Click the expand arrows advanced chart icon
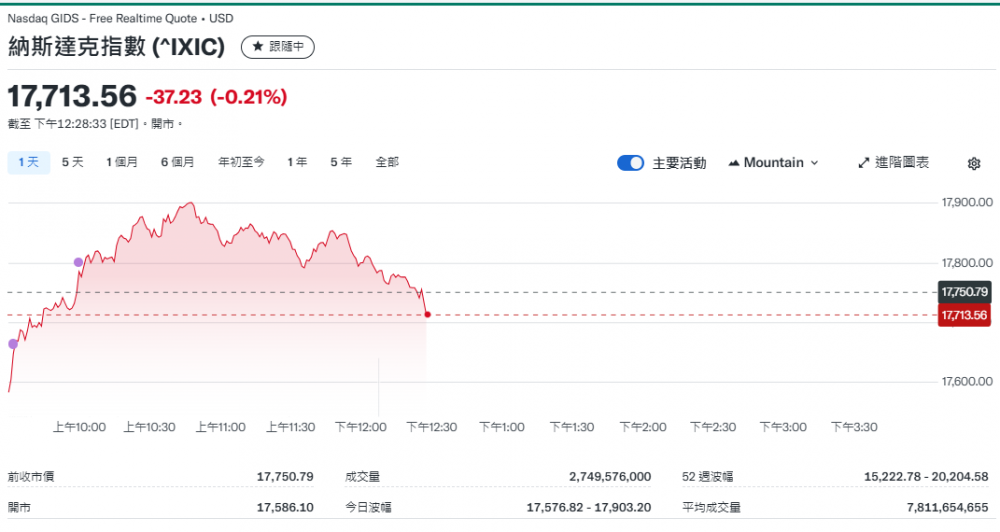Viewport: 1000px width, 532px height. coord(864,163)
